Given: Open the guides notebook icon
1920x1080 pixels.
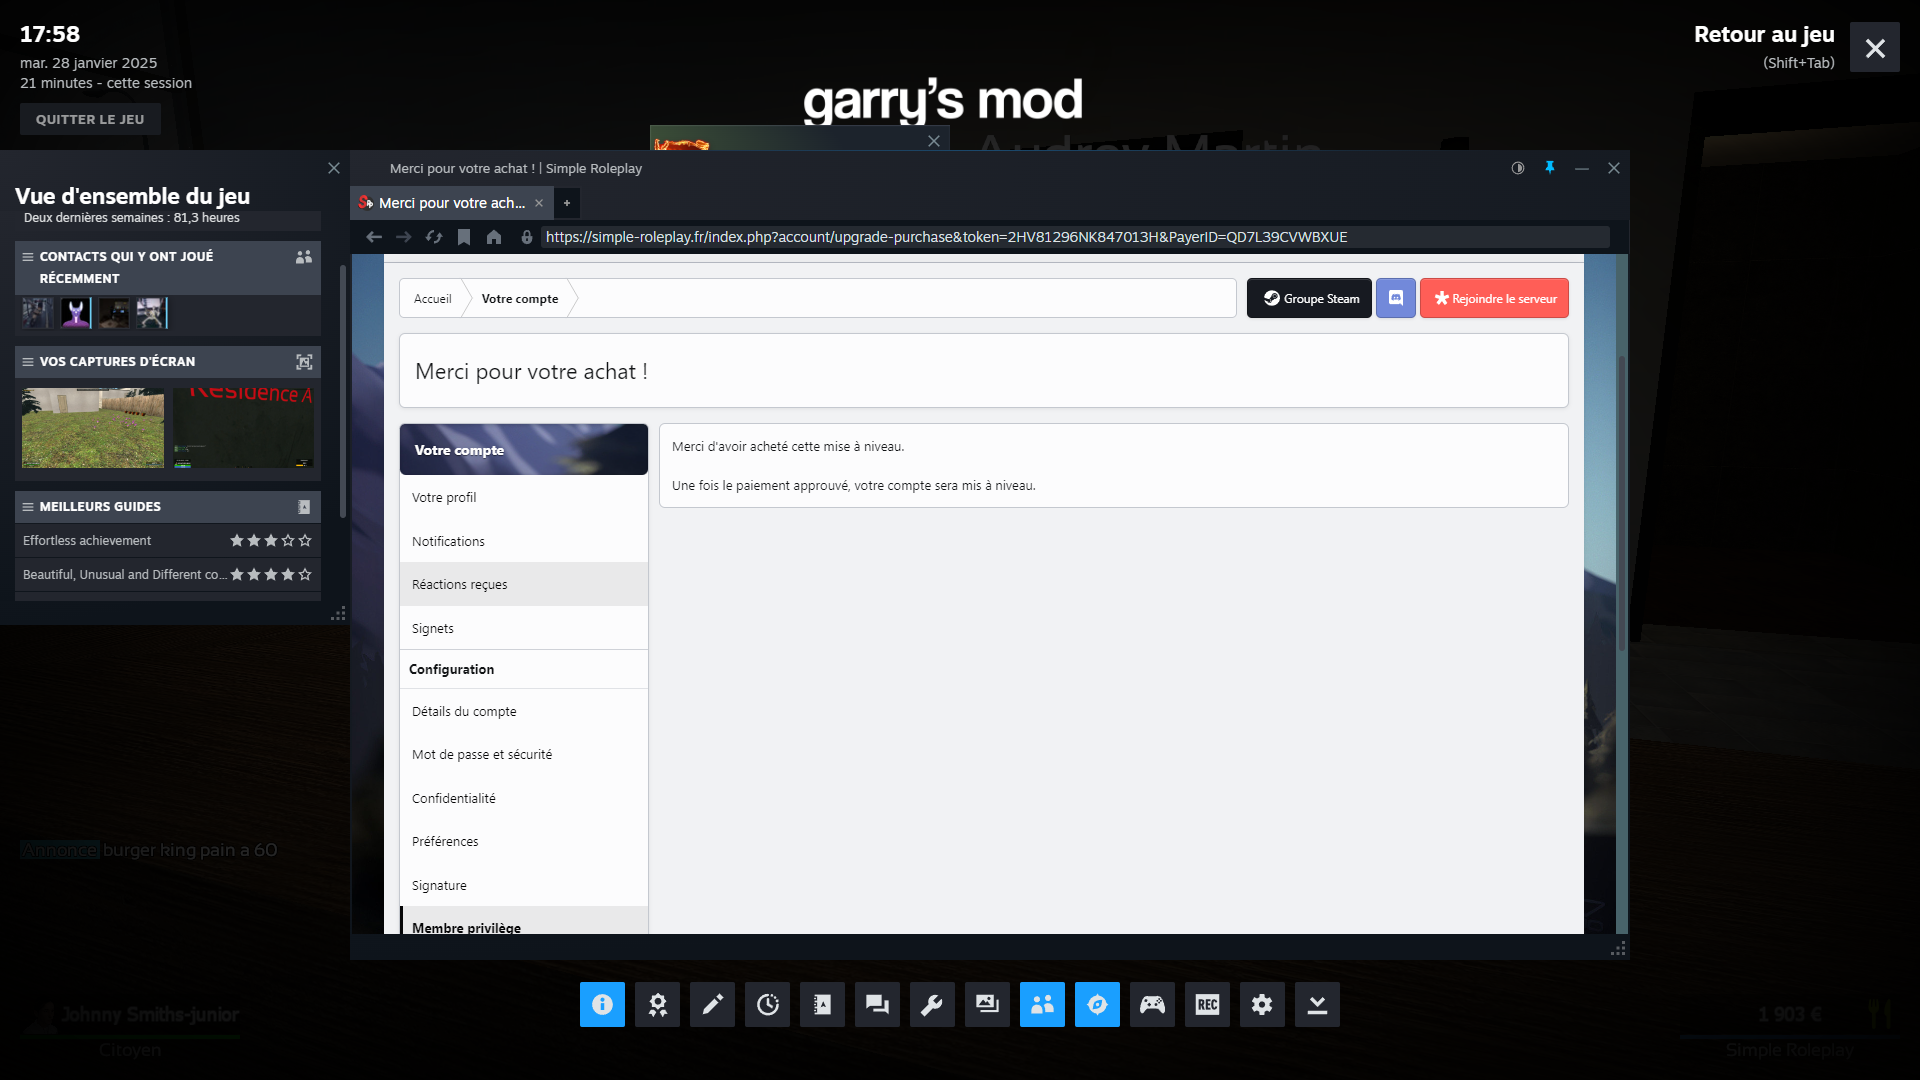Looking at the screenshot, I should (822, 1004).
